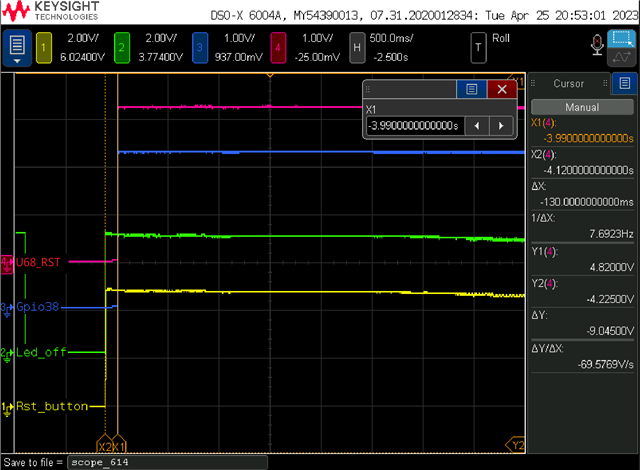Click the Rst_button channel label
Image resolution: width=640 pixels, height=470 pixels.
52,406
